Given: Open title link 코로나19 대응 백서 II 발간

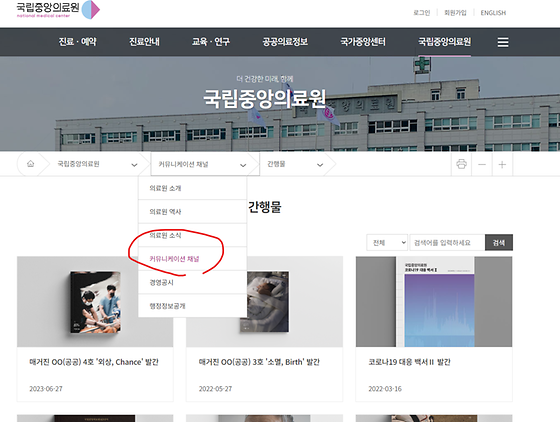Looking at the screenshot, I should [x=409, y=362].
